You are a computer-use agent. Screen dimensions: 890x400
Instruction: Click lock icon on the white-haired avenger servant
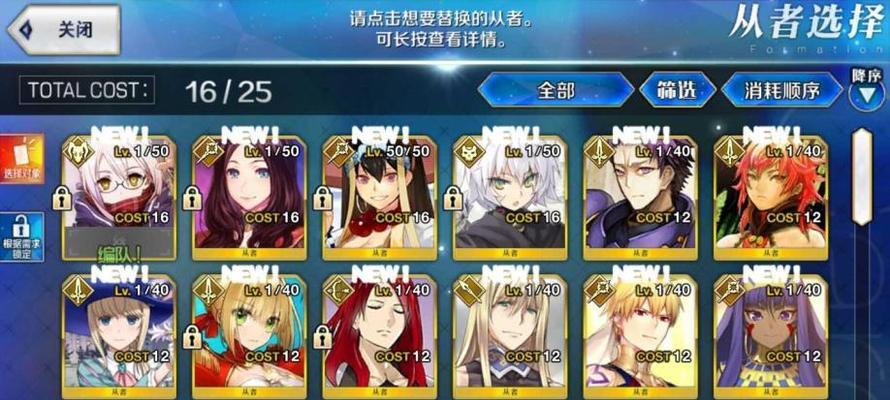click(453, 198)
